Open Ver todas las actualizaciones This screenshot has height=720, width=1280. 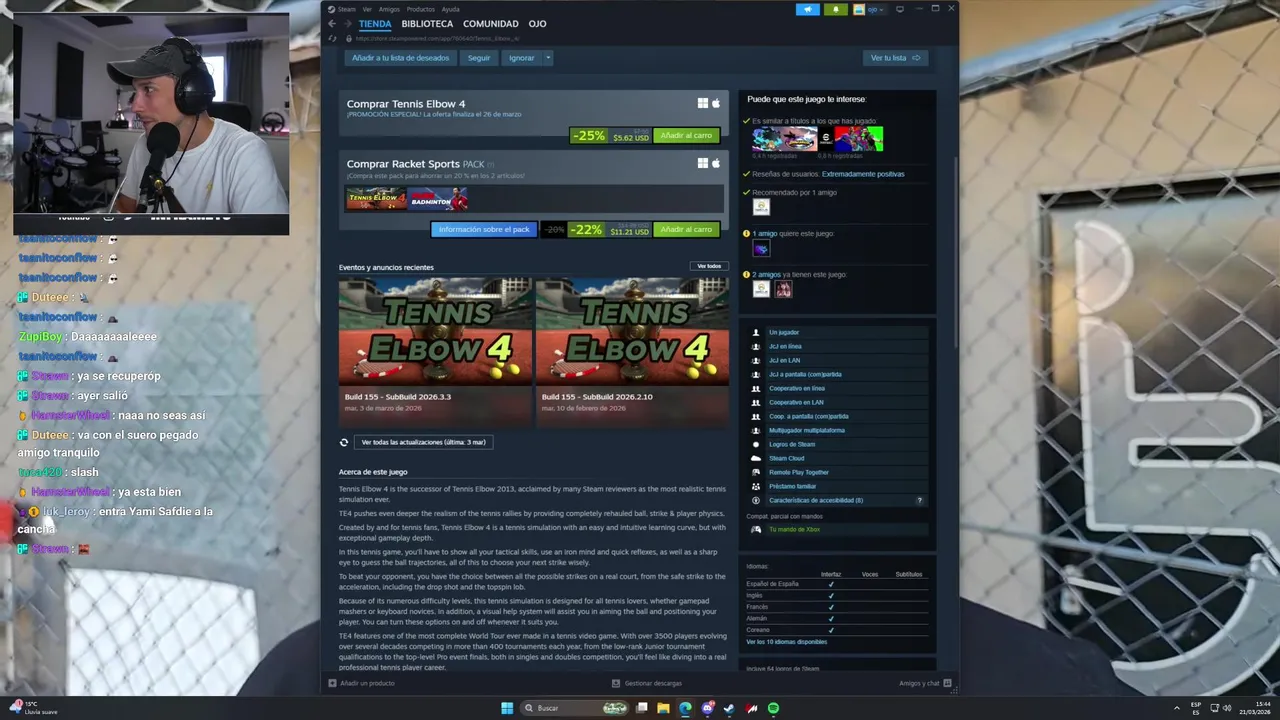point(423,442)
